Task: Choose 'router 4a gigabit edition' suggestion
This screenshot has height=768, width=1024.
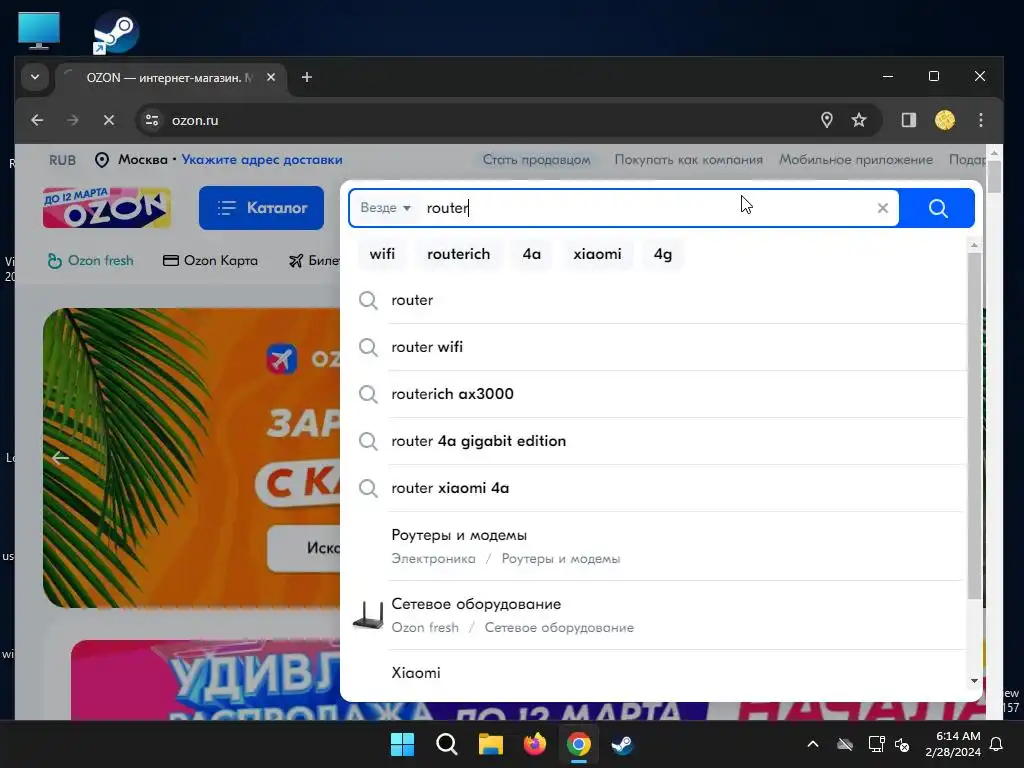Action: coord(660,441)
